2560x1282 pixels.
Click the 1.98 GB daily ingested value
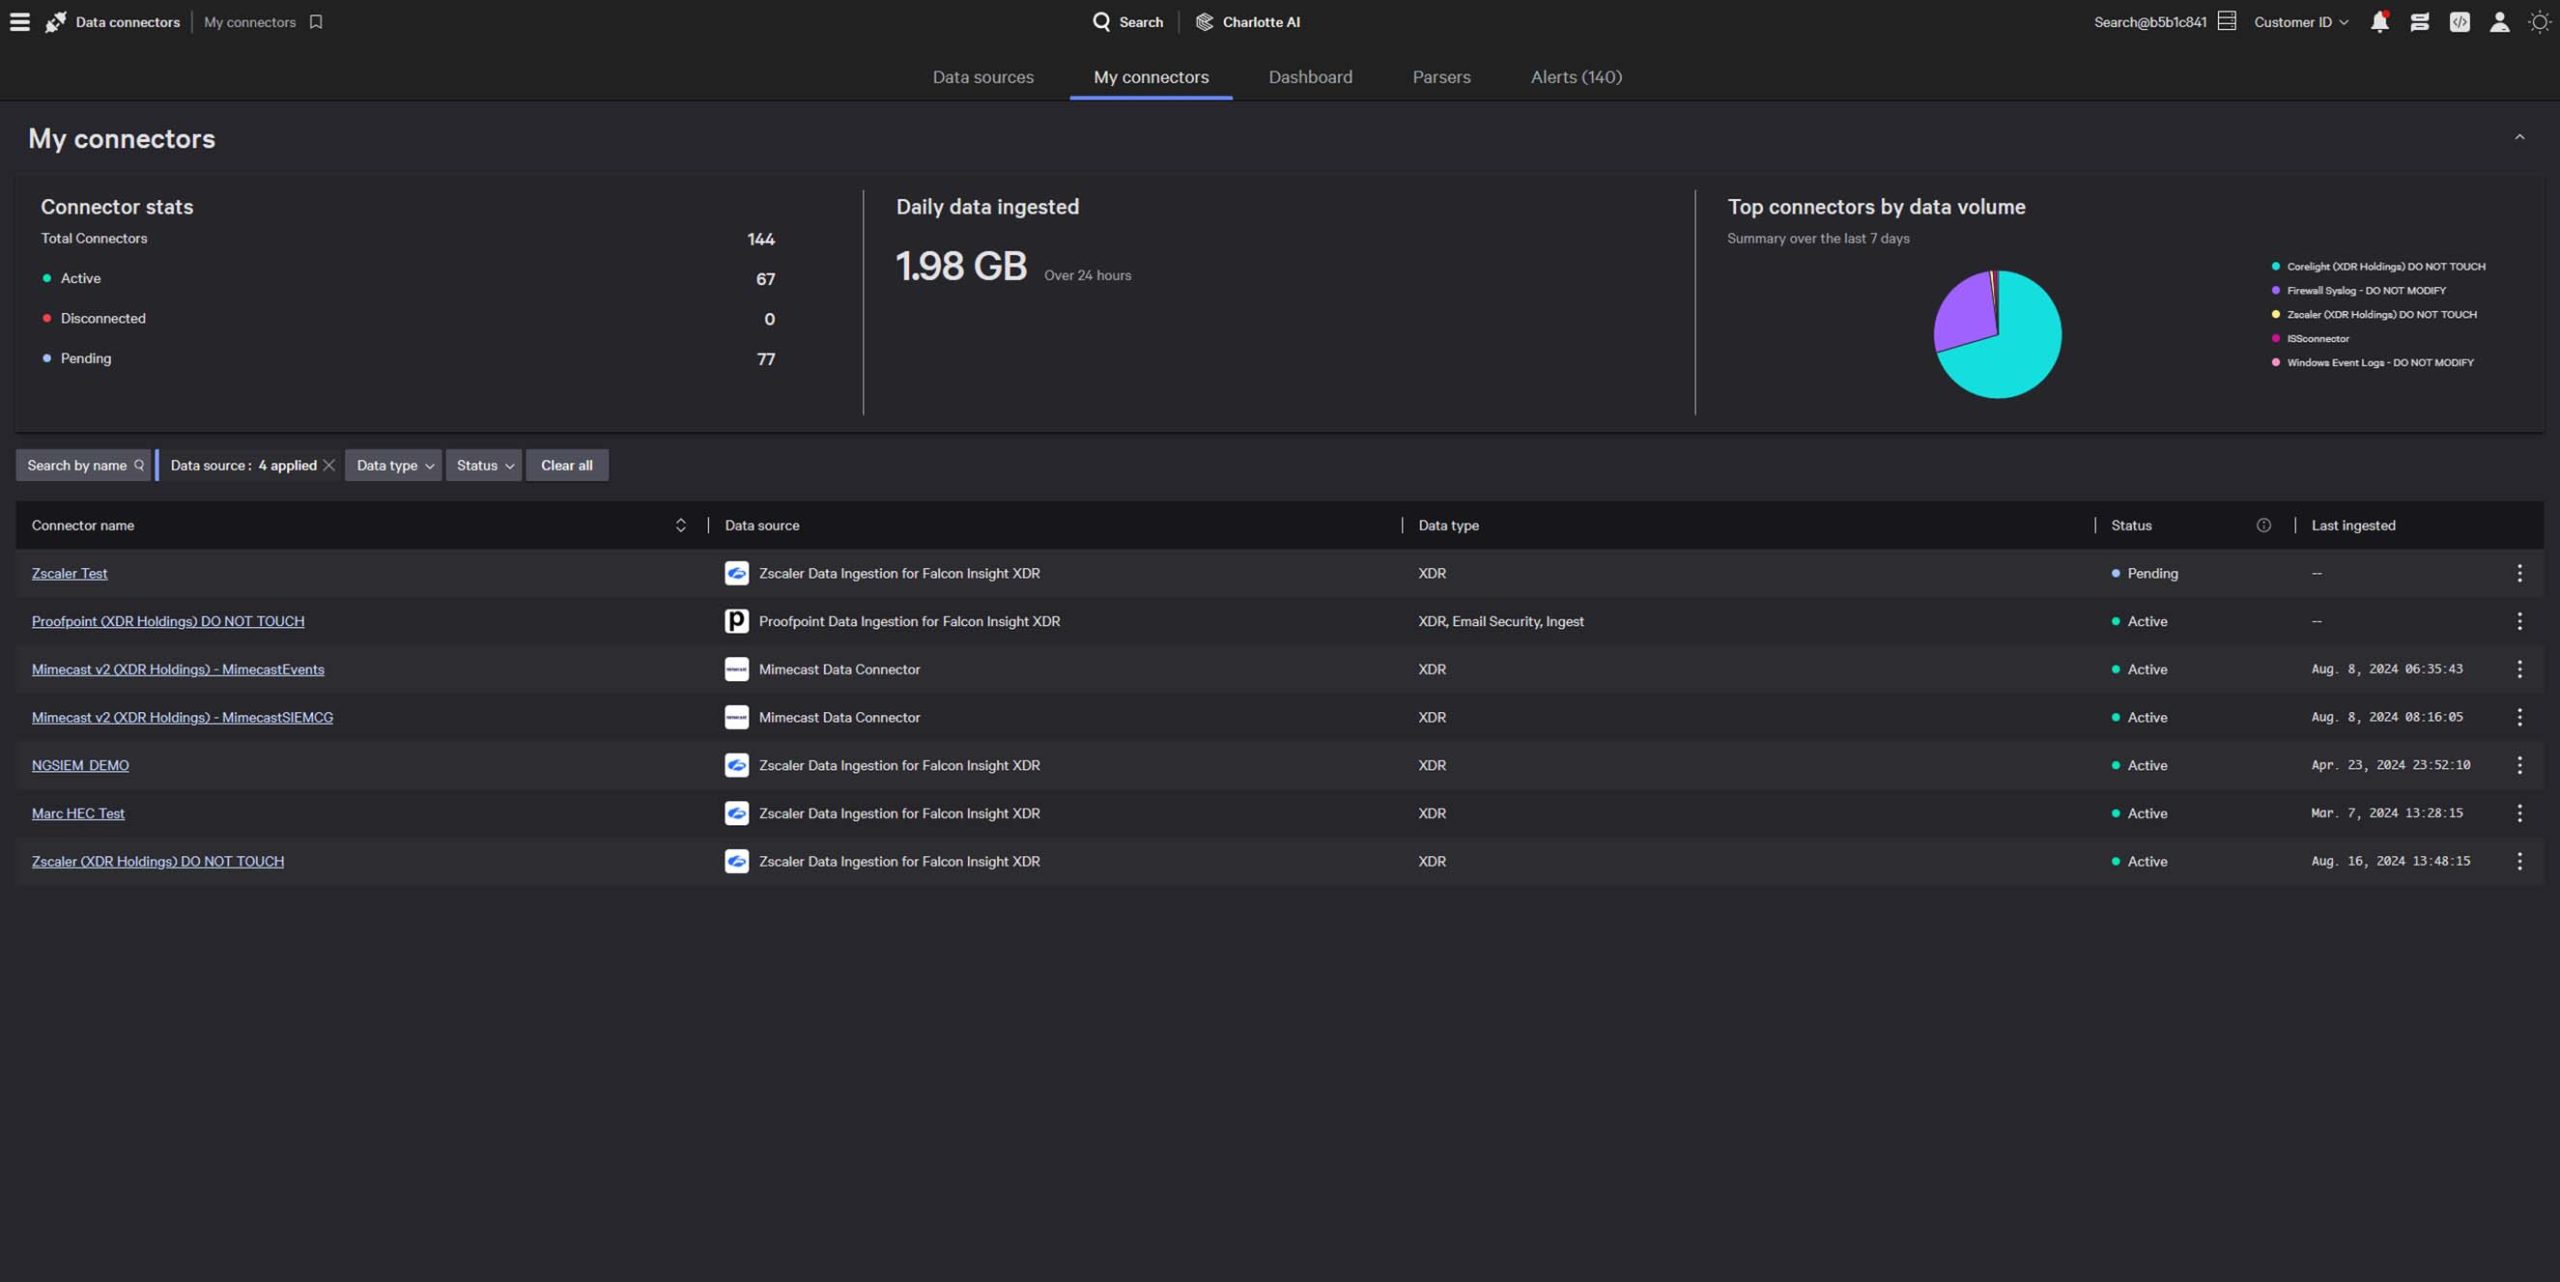pos(961,266)
